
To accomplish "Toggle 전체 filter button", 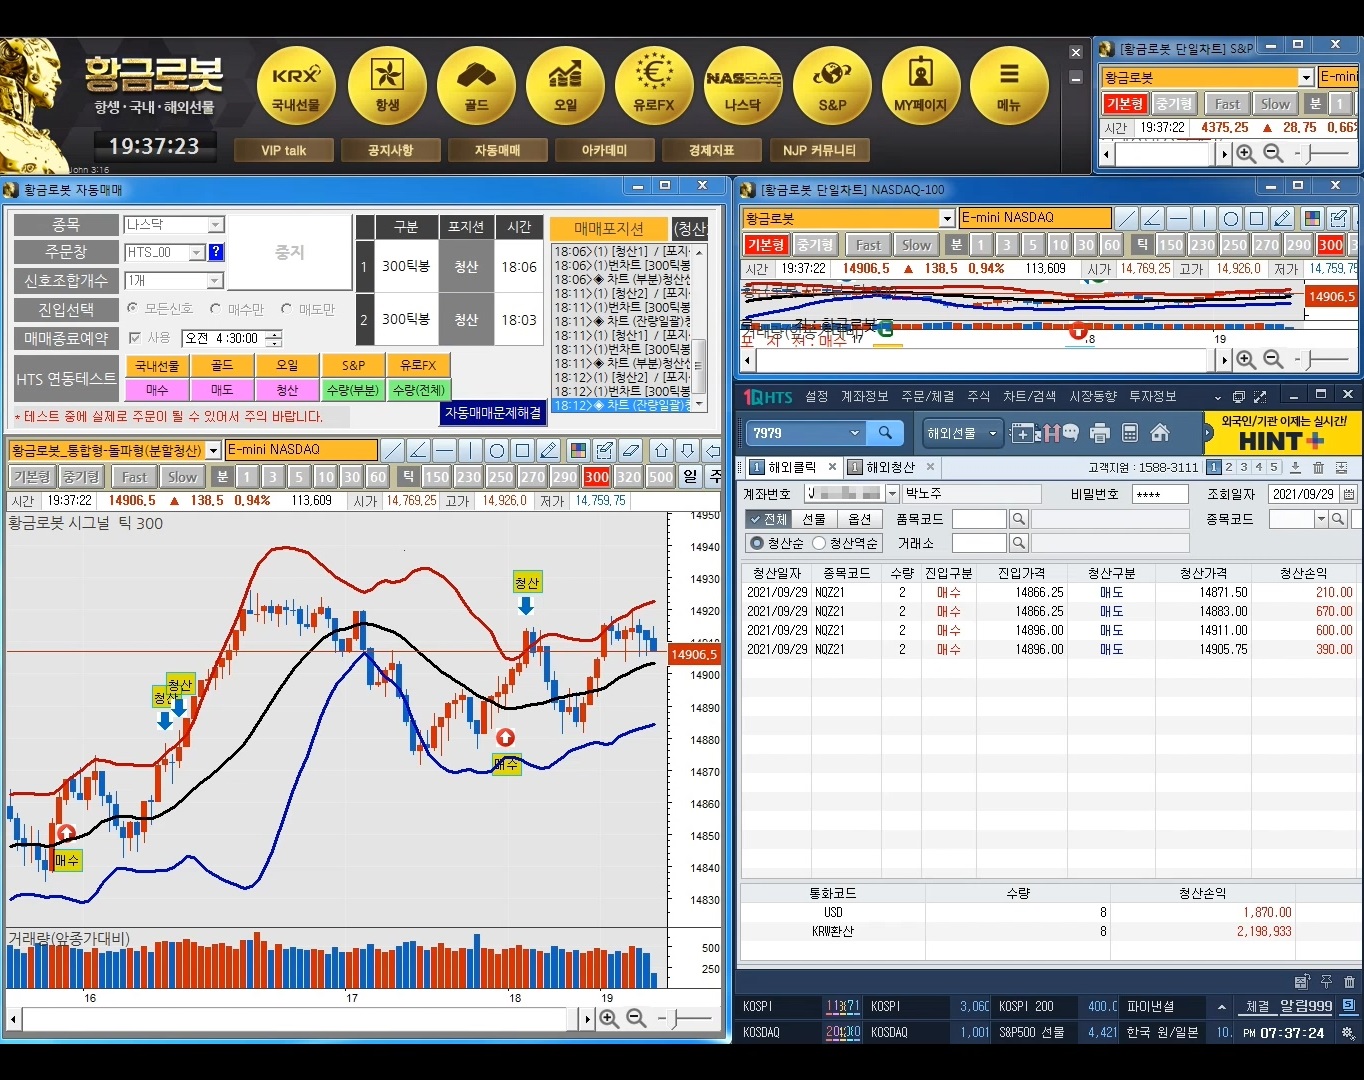I will (768, 519).
